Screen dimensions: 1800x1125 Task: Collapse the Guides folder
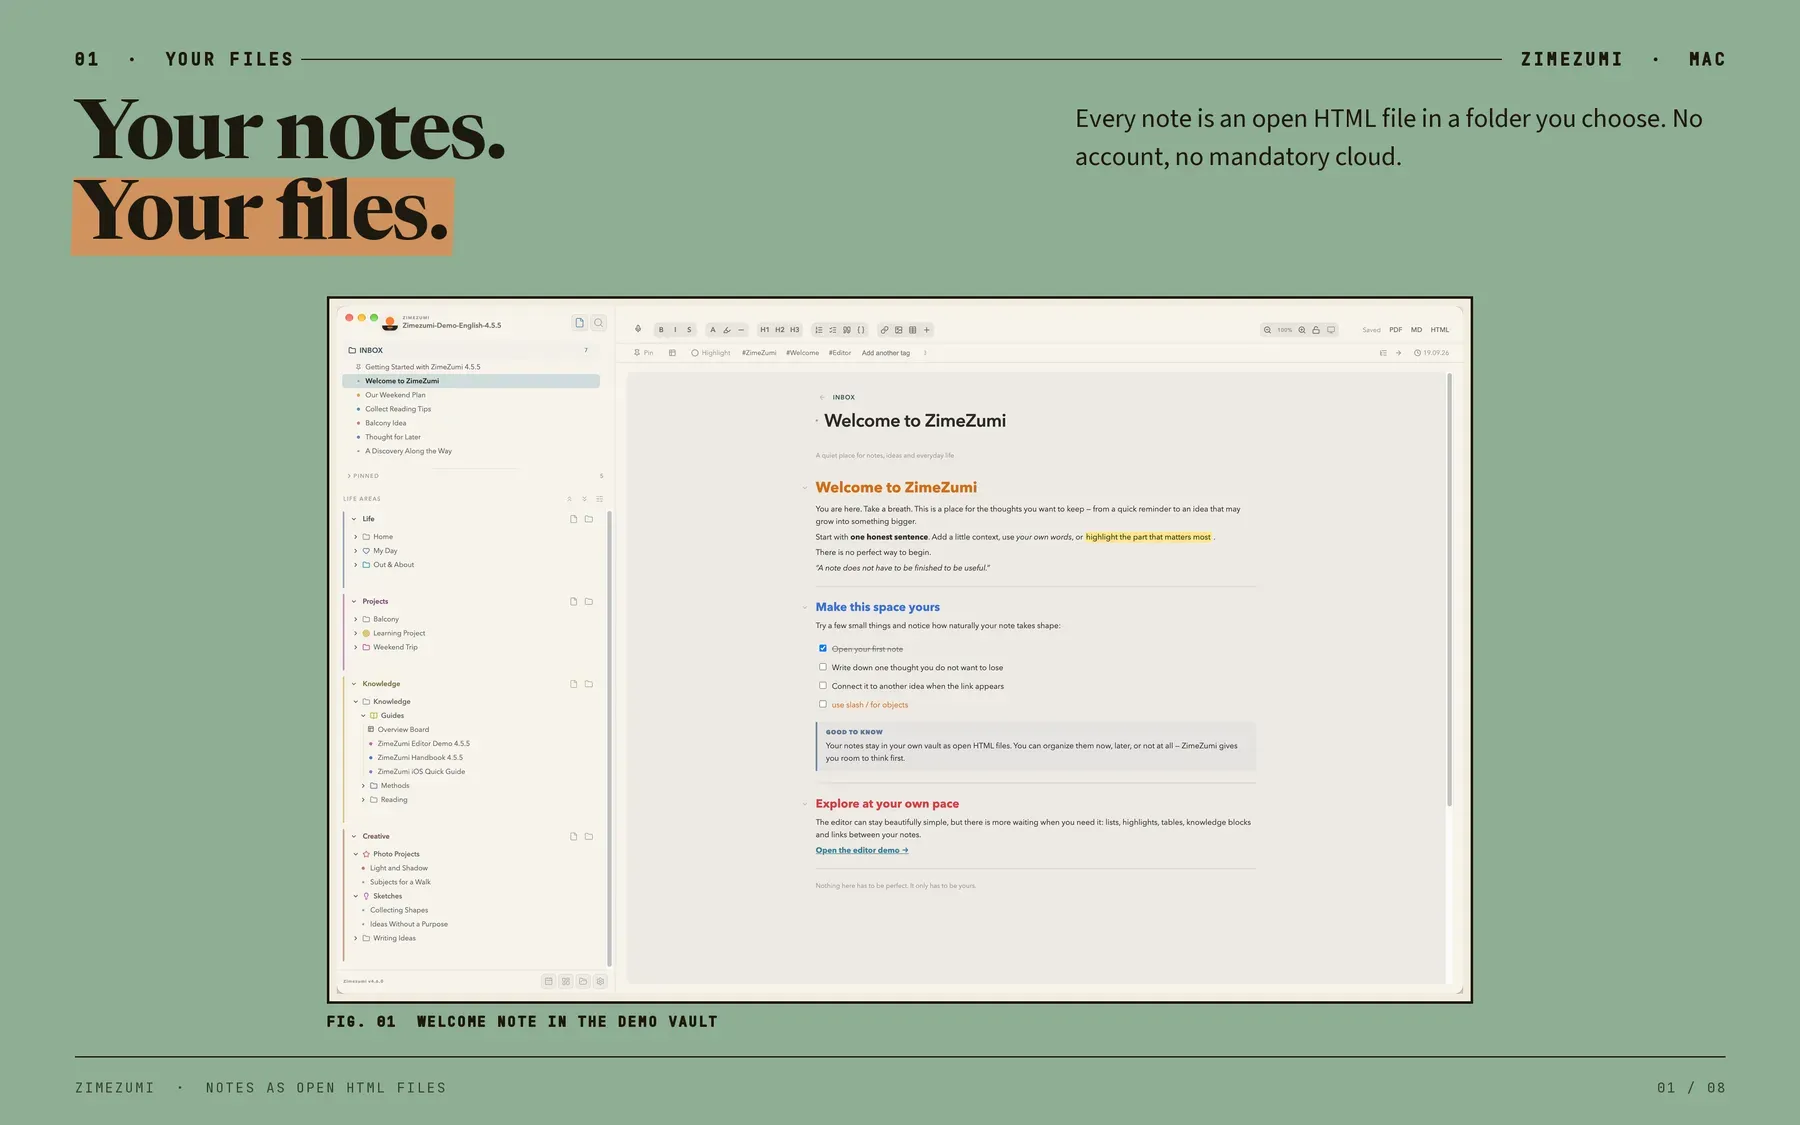(x=363, y=716)
